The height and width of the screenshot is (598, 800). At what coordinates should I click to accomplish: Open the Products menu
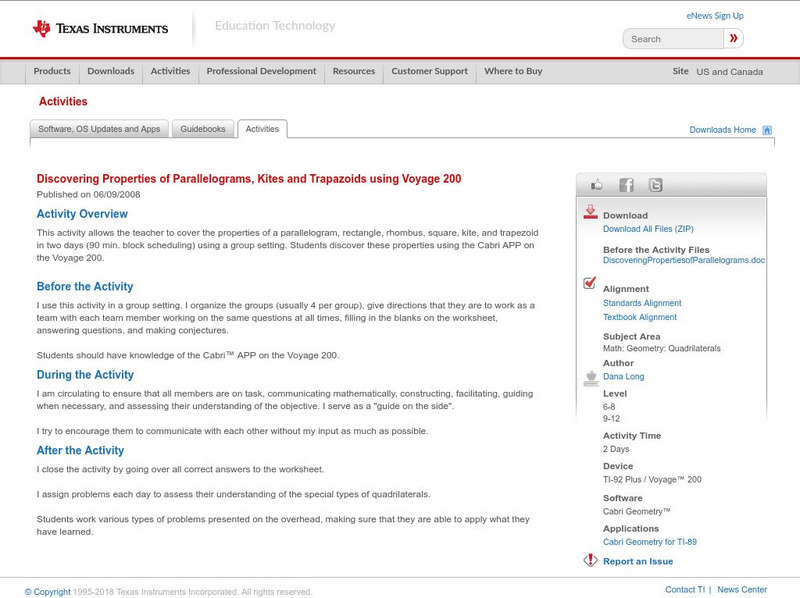click(x=52, y=71)
